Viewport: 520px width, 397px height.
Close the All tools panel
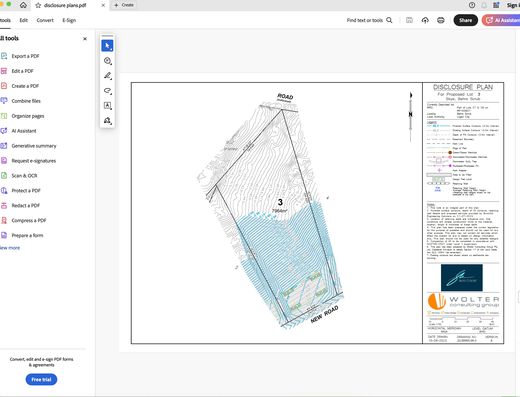(85, 39)
